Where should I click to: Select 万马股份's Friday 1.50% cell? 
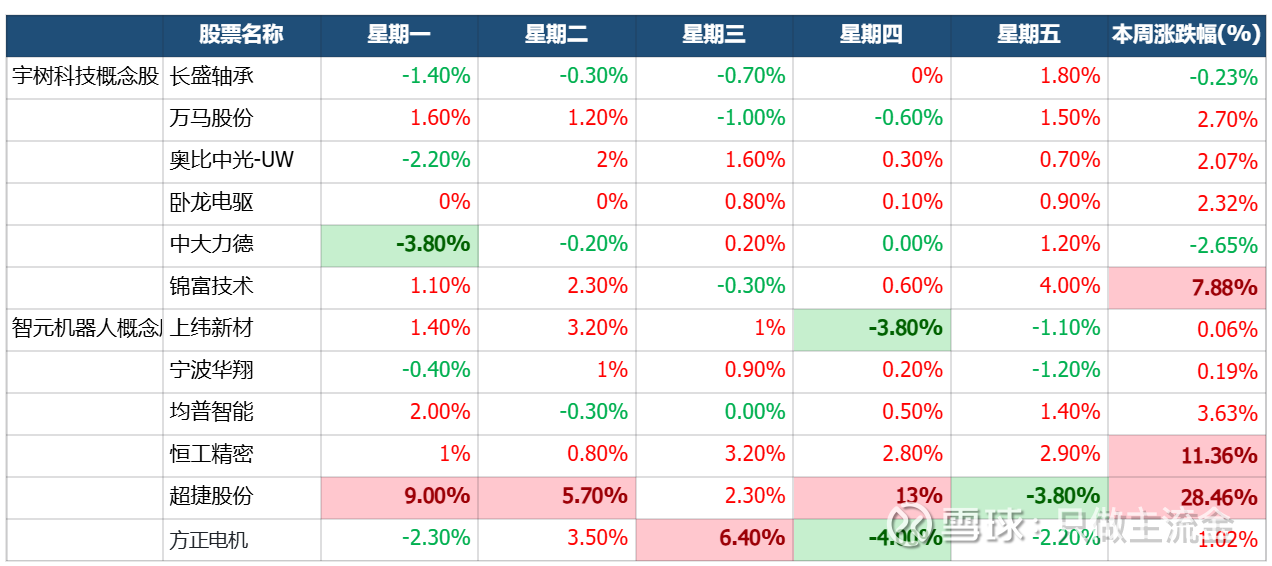(x=1029, y=118)
